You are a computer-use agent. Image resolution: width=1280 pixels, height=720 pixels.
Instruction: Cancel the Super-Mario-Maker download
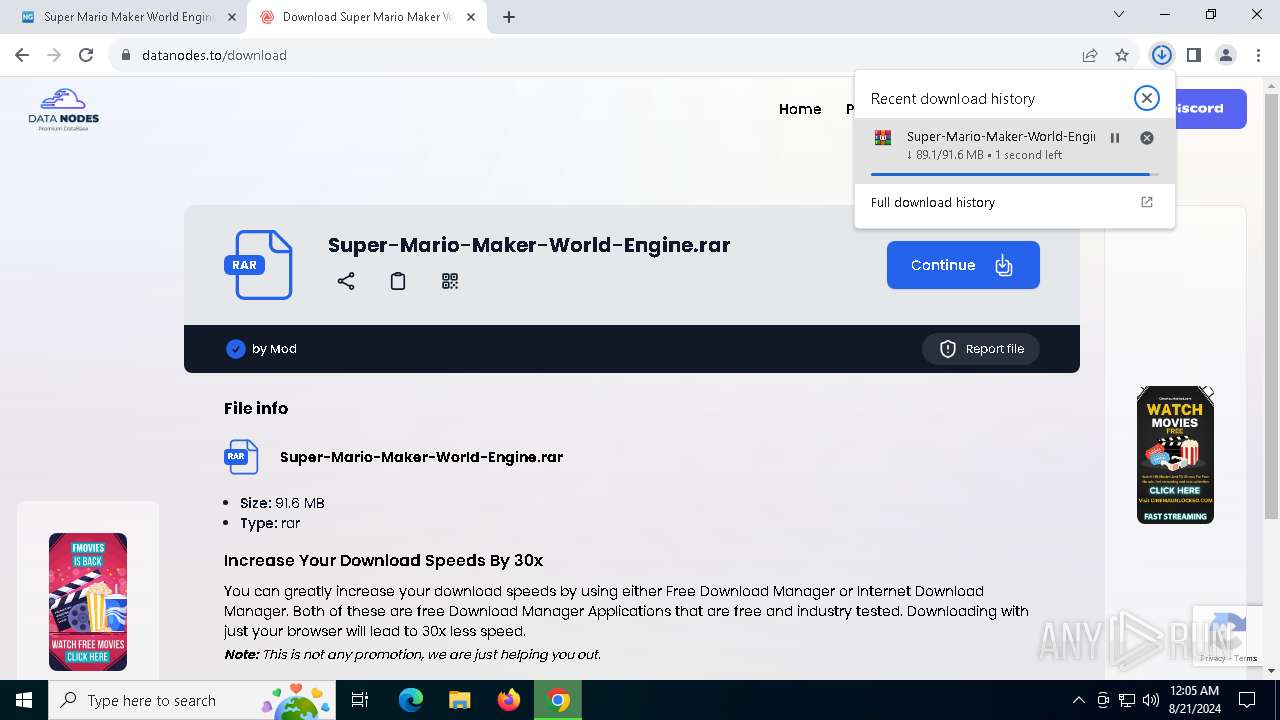[x=1147, y=138]
